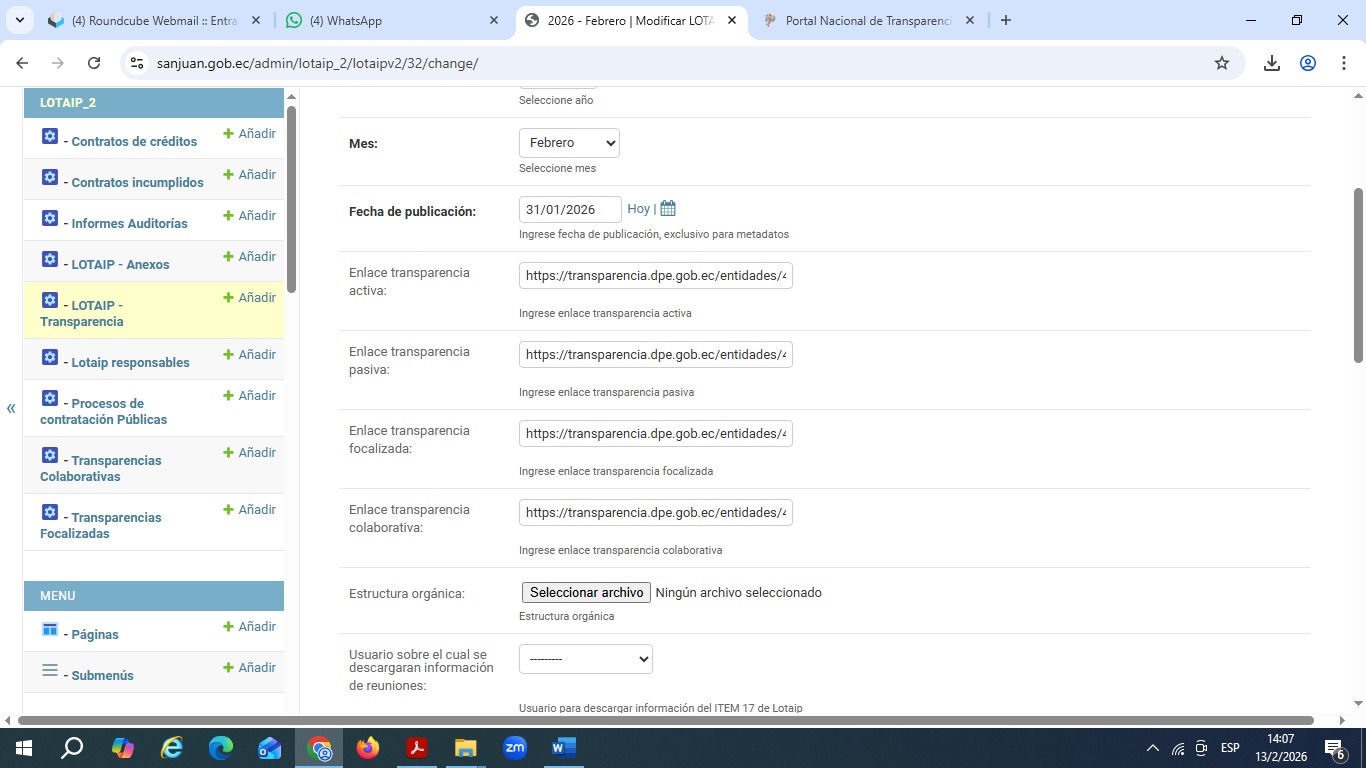Open the Mes dropdown showing Febrero
This screenshot has height=768, width=1366.
(x=569, y=143)
